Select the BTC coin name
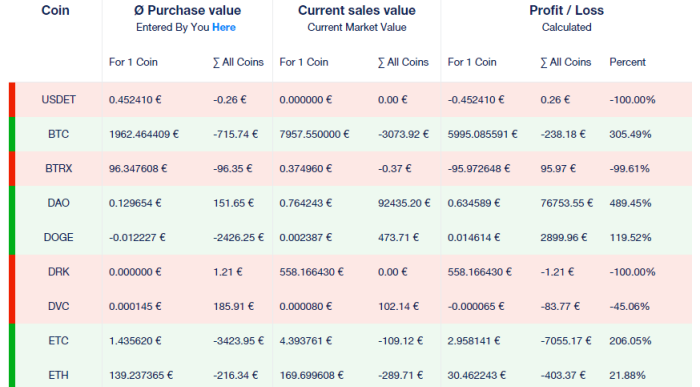This screenshot has height=387, width=700. coord(58,134)
